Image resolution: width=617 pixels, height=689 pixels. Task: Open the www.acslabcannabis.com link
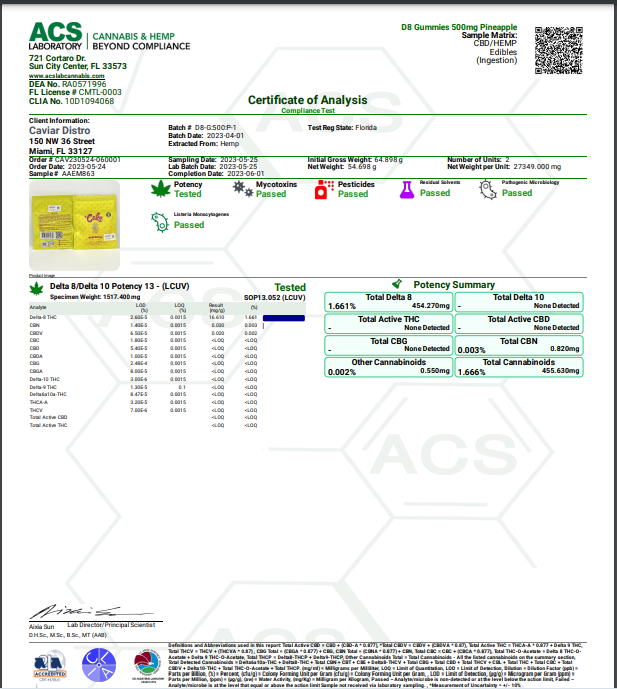(x=67, y=76)
